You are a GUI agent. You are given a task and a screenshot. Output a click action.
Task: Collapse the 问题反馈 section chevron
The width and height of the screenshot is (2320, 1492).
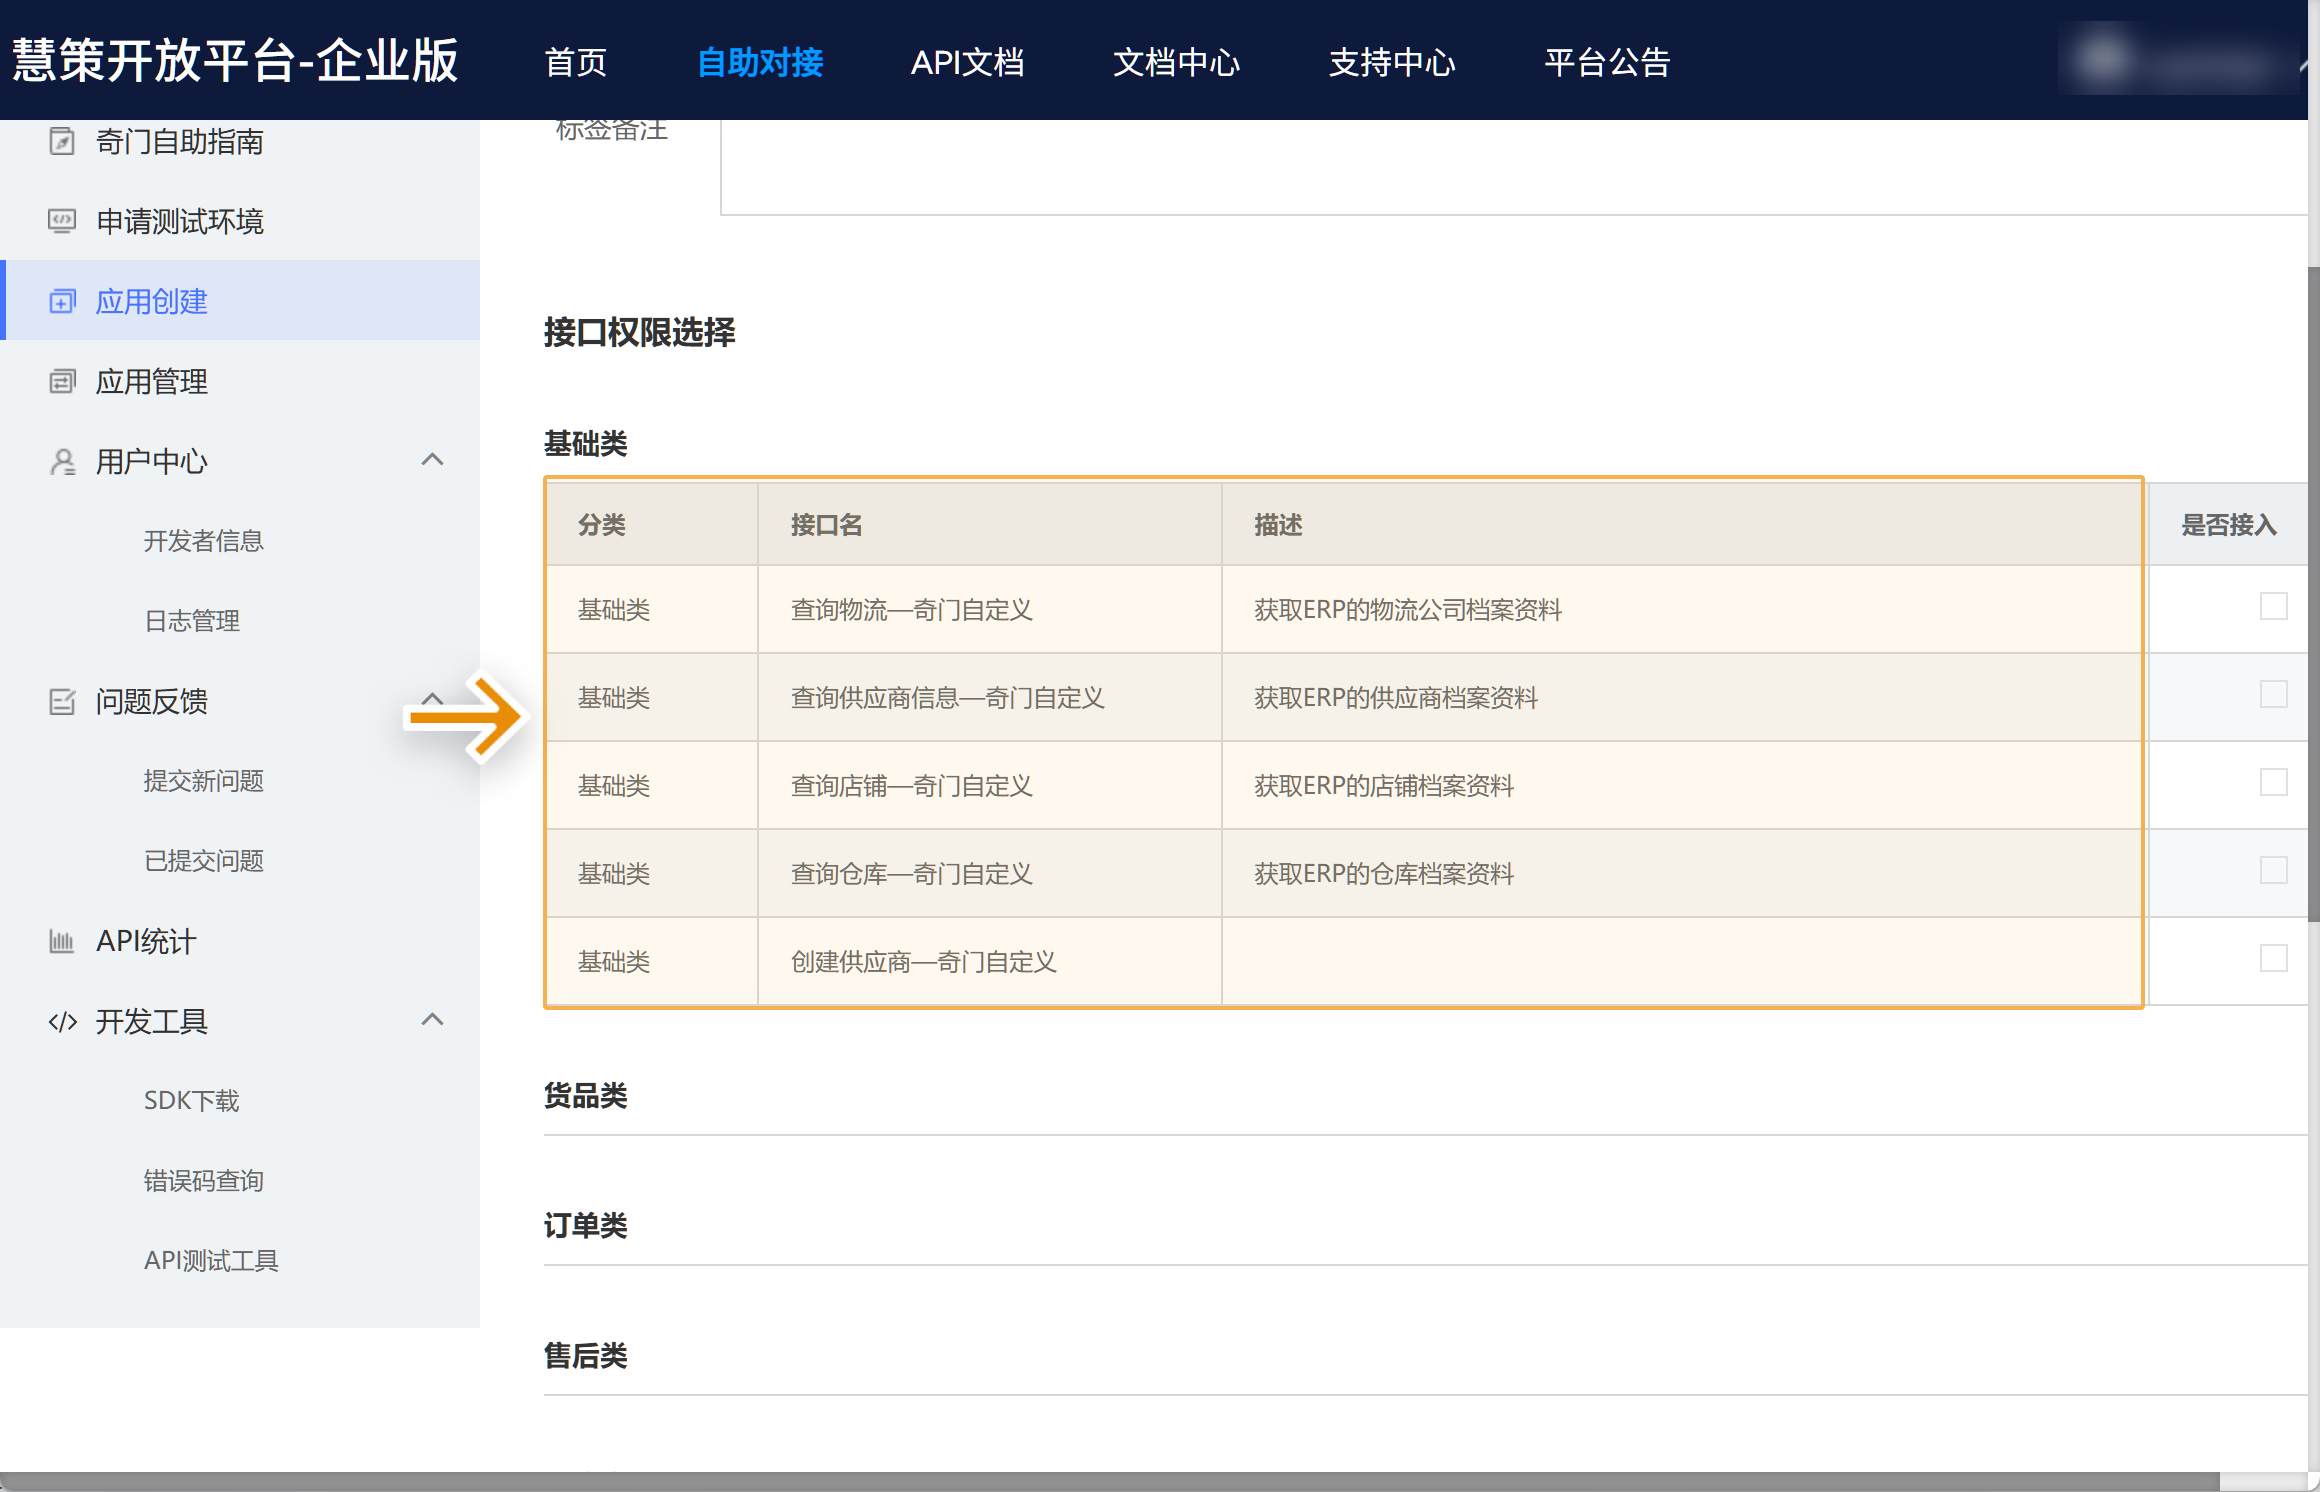click(432, 699)
